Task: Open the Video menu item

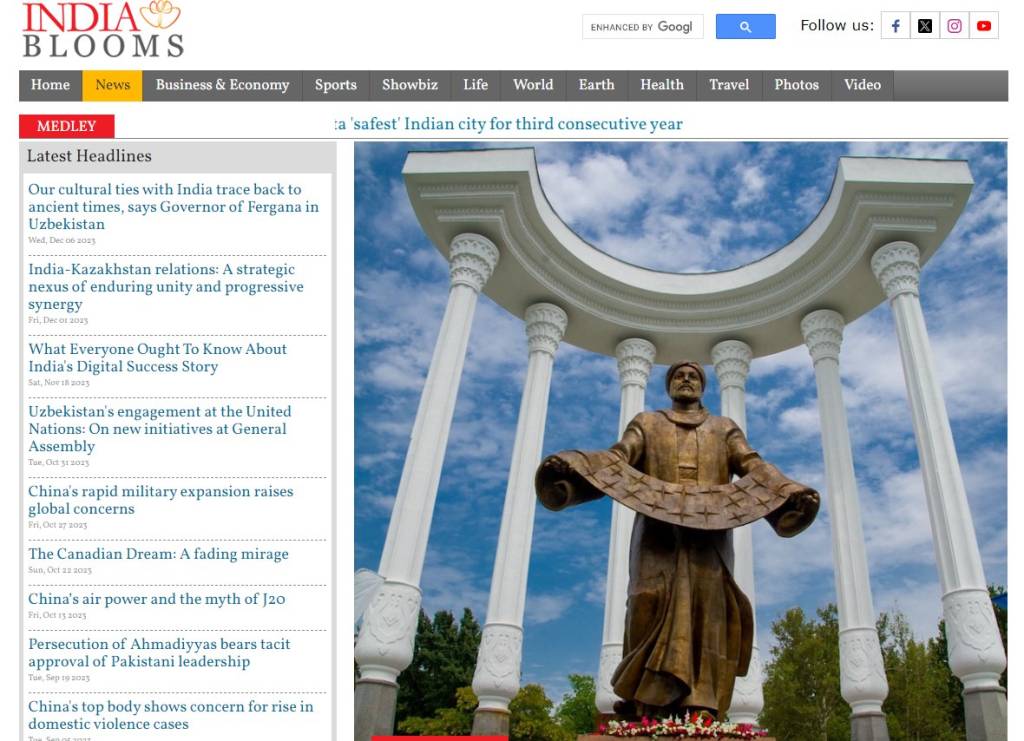Action: [862, 85]
